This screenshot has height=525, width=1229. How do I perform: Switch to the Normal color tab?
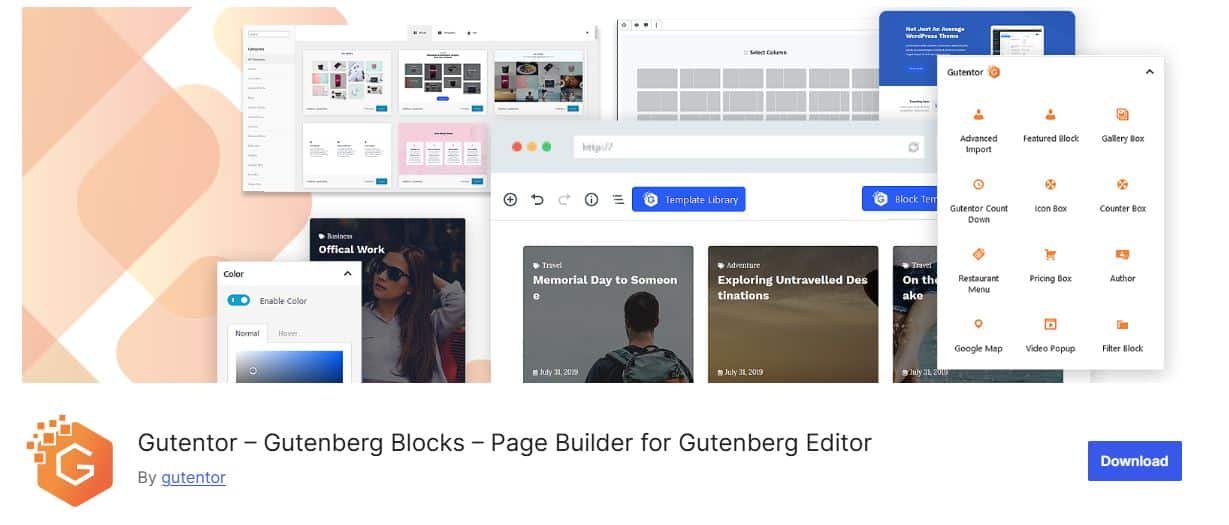247,333
